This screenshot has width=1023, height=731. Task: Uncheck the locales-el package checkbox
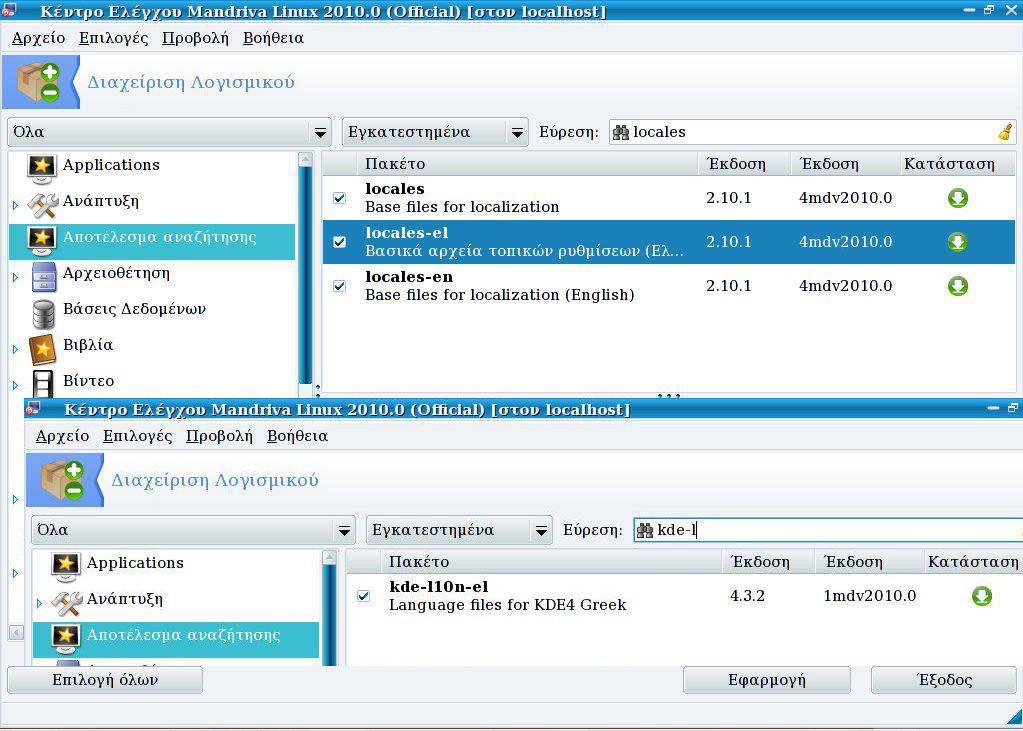point(339,242)
